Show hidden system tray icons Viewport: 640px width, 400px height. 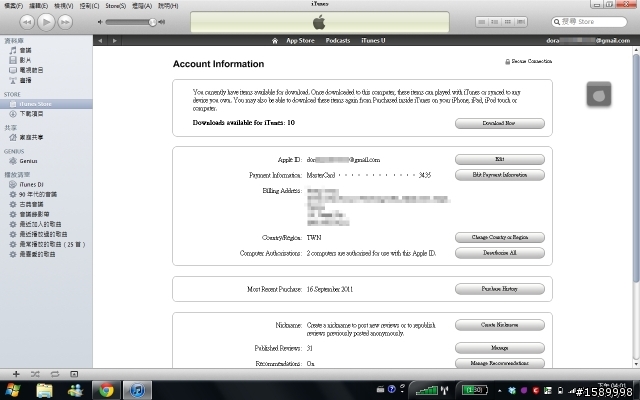tap(500, 391)
